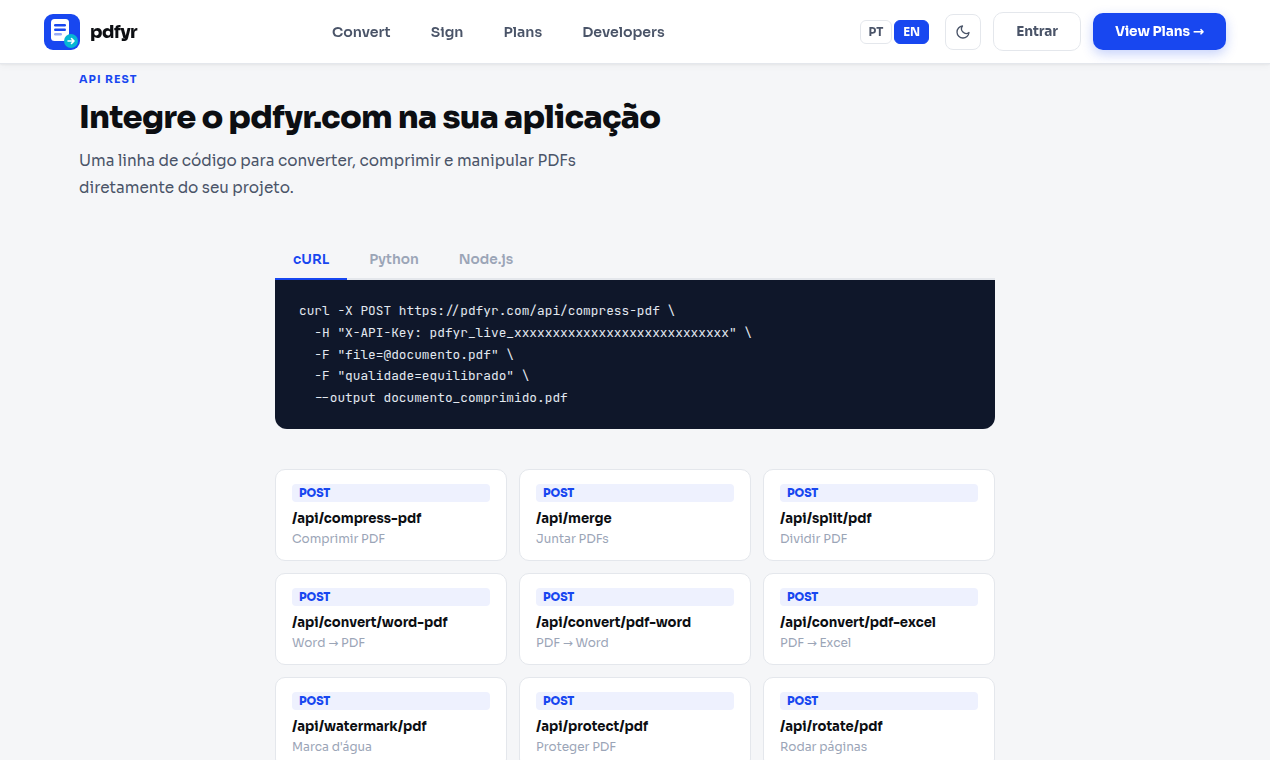Click POST badge on merge card
1270x760 pixels.
click(635, 493)
